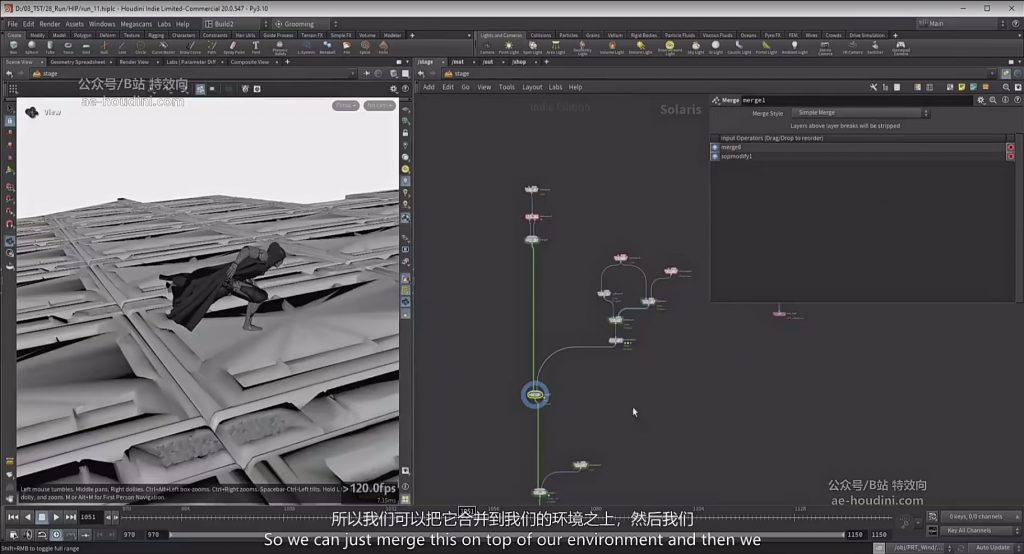
Task: Add a Spot Light from the shelf
Action: pyautogui.click(x=532, y=47)
